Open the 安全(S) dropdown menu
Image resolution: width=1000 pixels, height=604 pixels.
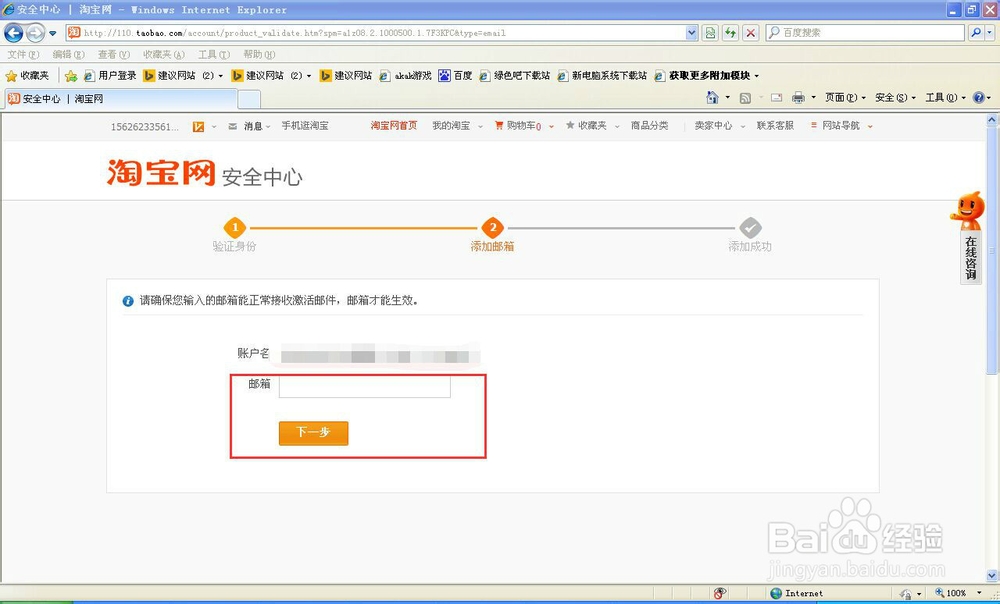pyautogui.click(x=895, y=98)
